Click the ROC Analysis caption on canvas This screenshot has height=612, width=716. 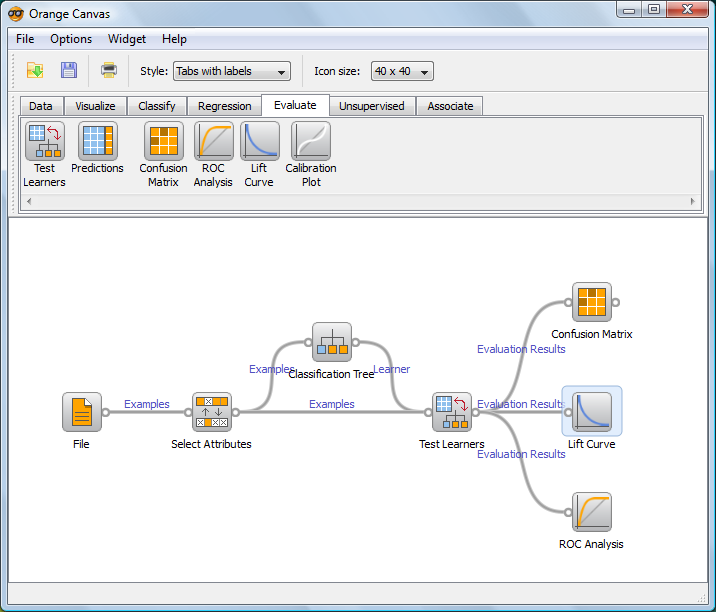click(x=591, y=544)
